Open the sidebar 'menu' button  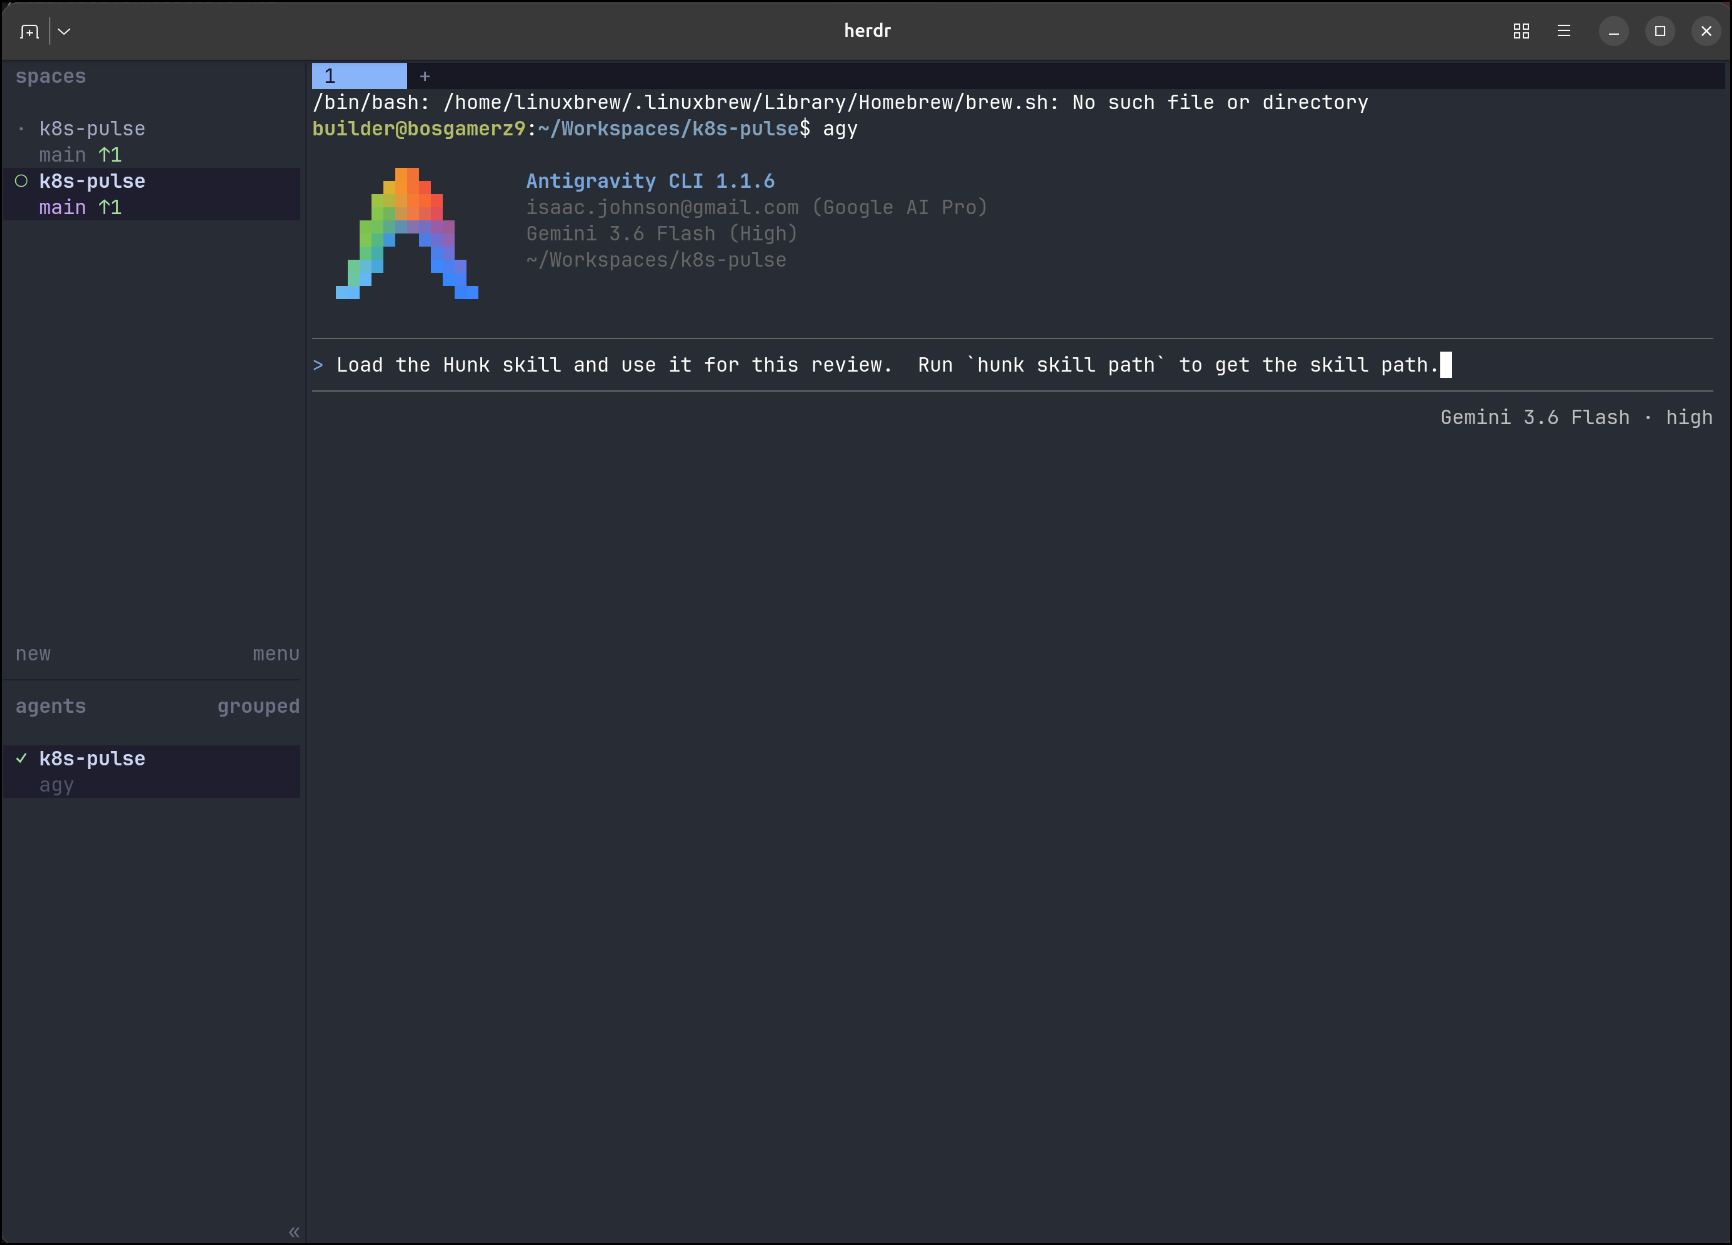point(276,654)
